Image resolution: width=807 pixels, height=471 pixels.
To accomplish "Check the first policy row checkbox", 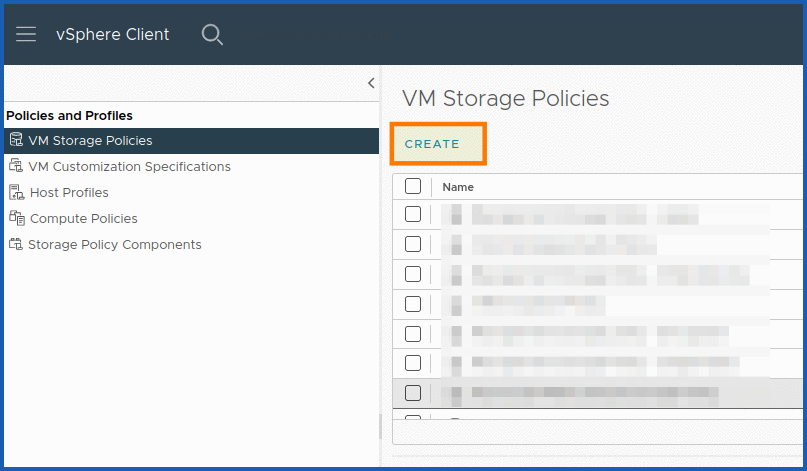I will pos(413,214).
